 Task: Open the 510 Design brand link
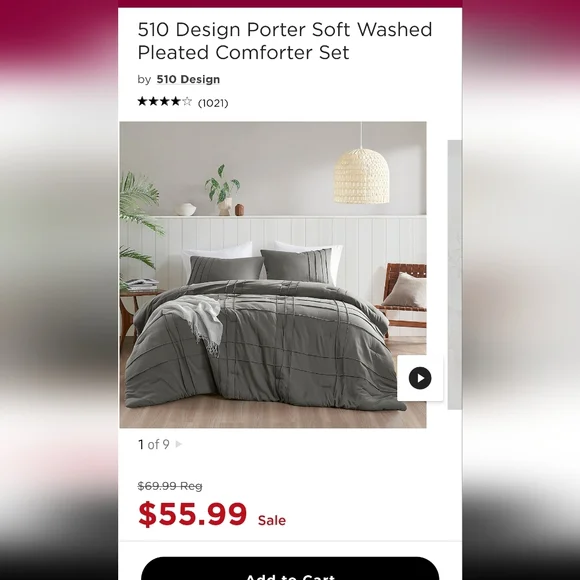click(x=188, y=80)
